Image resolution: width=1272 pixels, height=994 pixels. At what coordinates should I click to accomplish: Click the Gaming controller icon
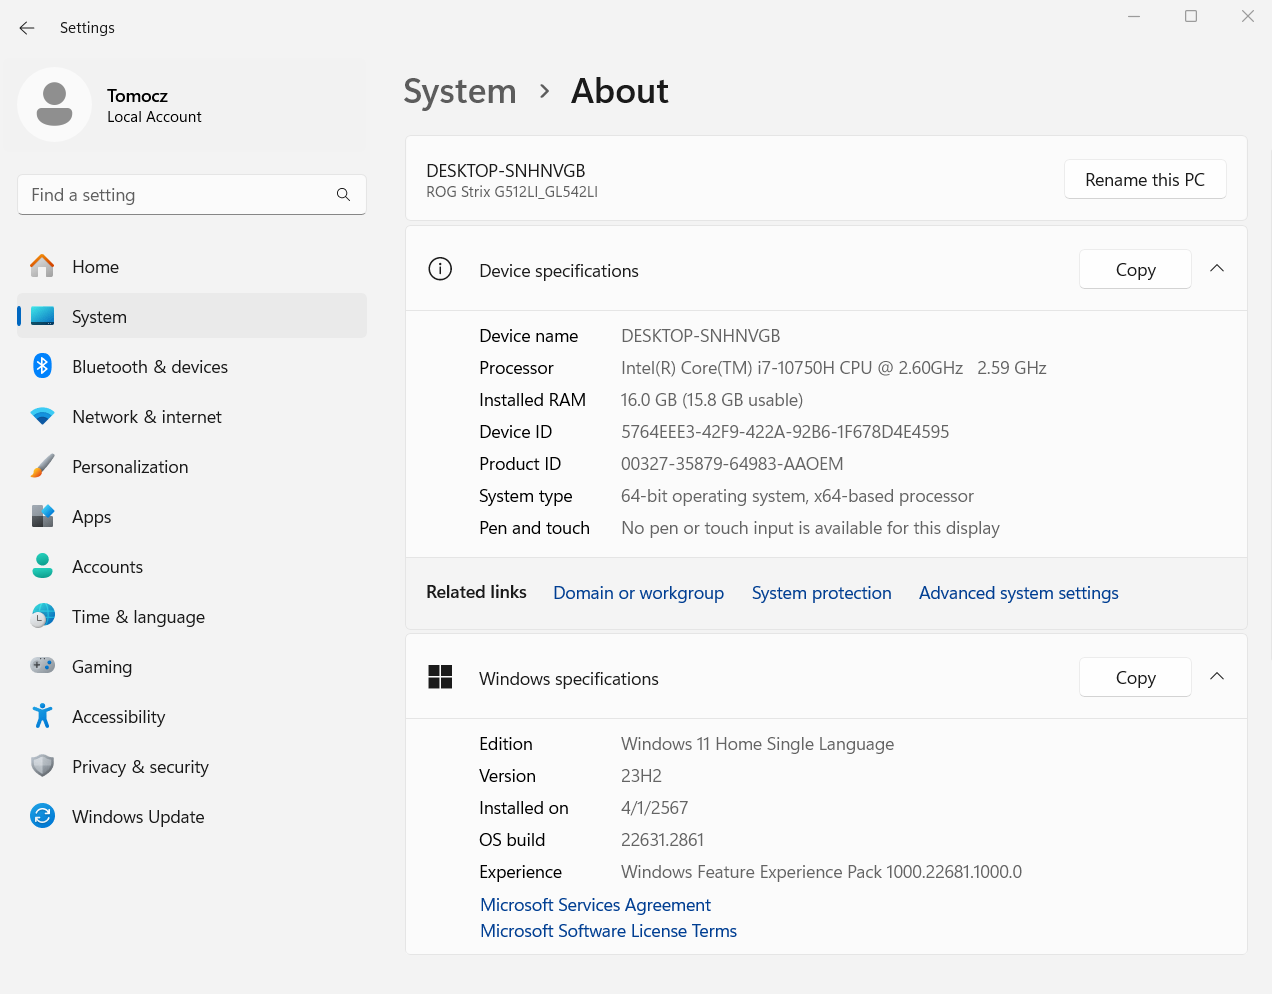point(42,665)
